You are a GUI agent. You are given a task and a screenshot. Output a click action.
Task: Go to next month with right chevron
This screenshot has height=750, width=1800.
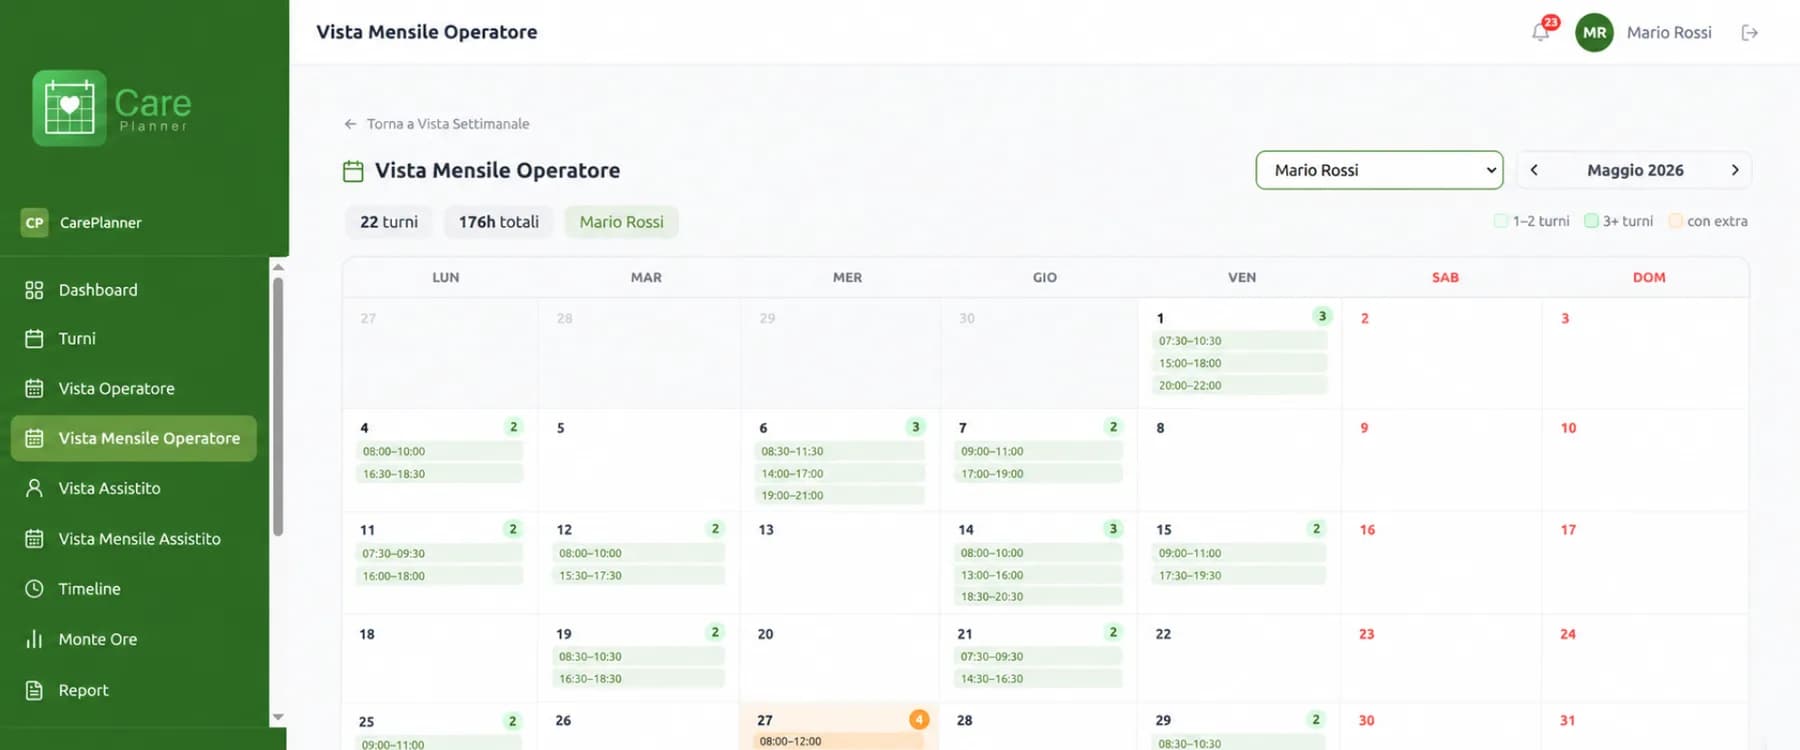click(1735, 170)
